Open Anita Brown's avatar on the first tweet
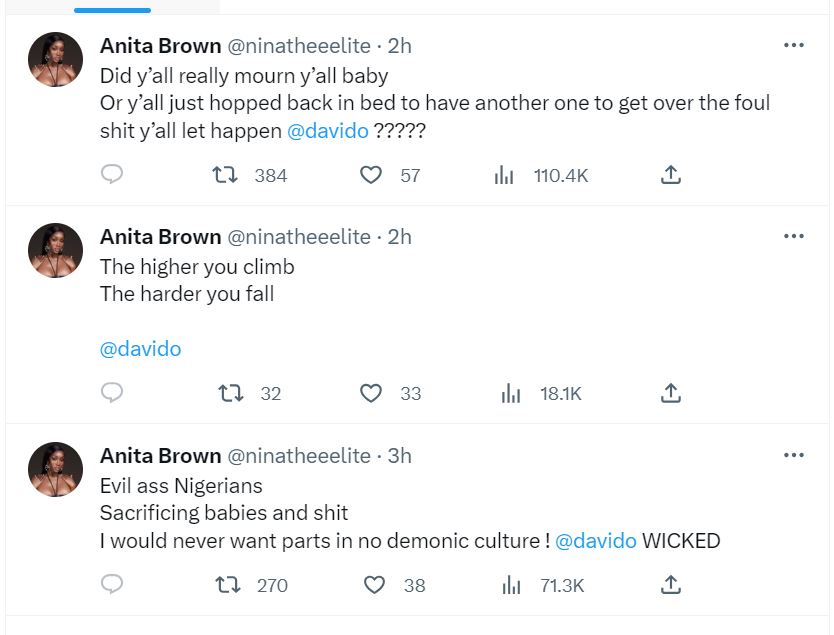The image size is (834, 635). [55, 59]
